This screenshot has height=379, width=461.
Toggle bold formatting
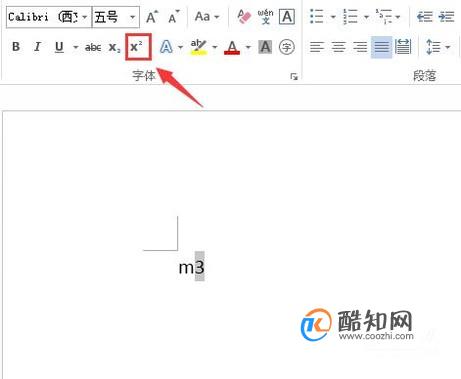[16, 47]
